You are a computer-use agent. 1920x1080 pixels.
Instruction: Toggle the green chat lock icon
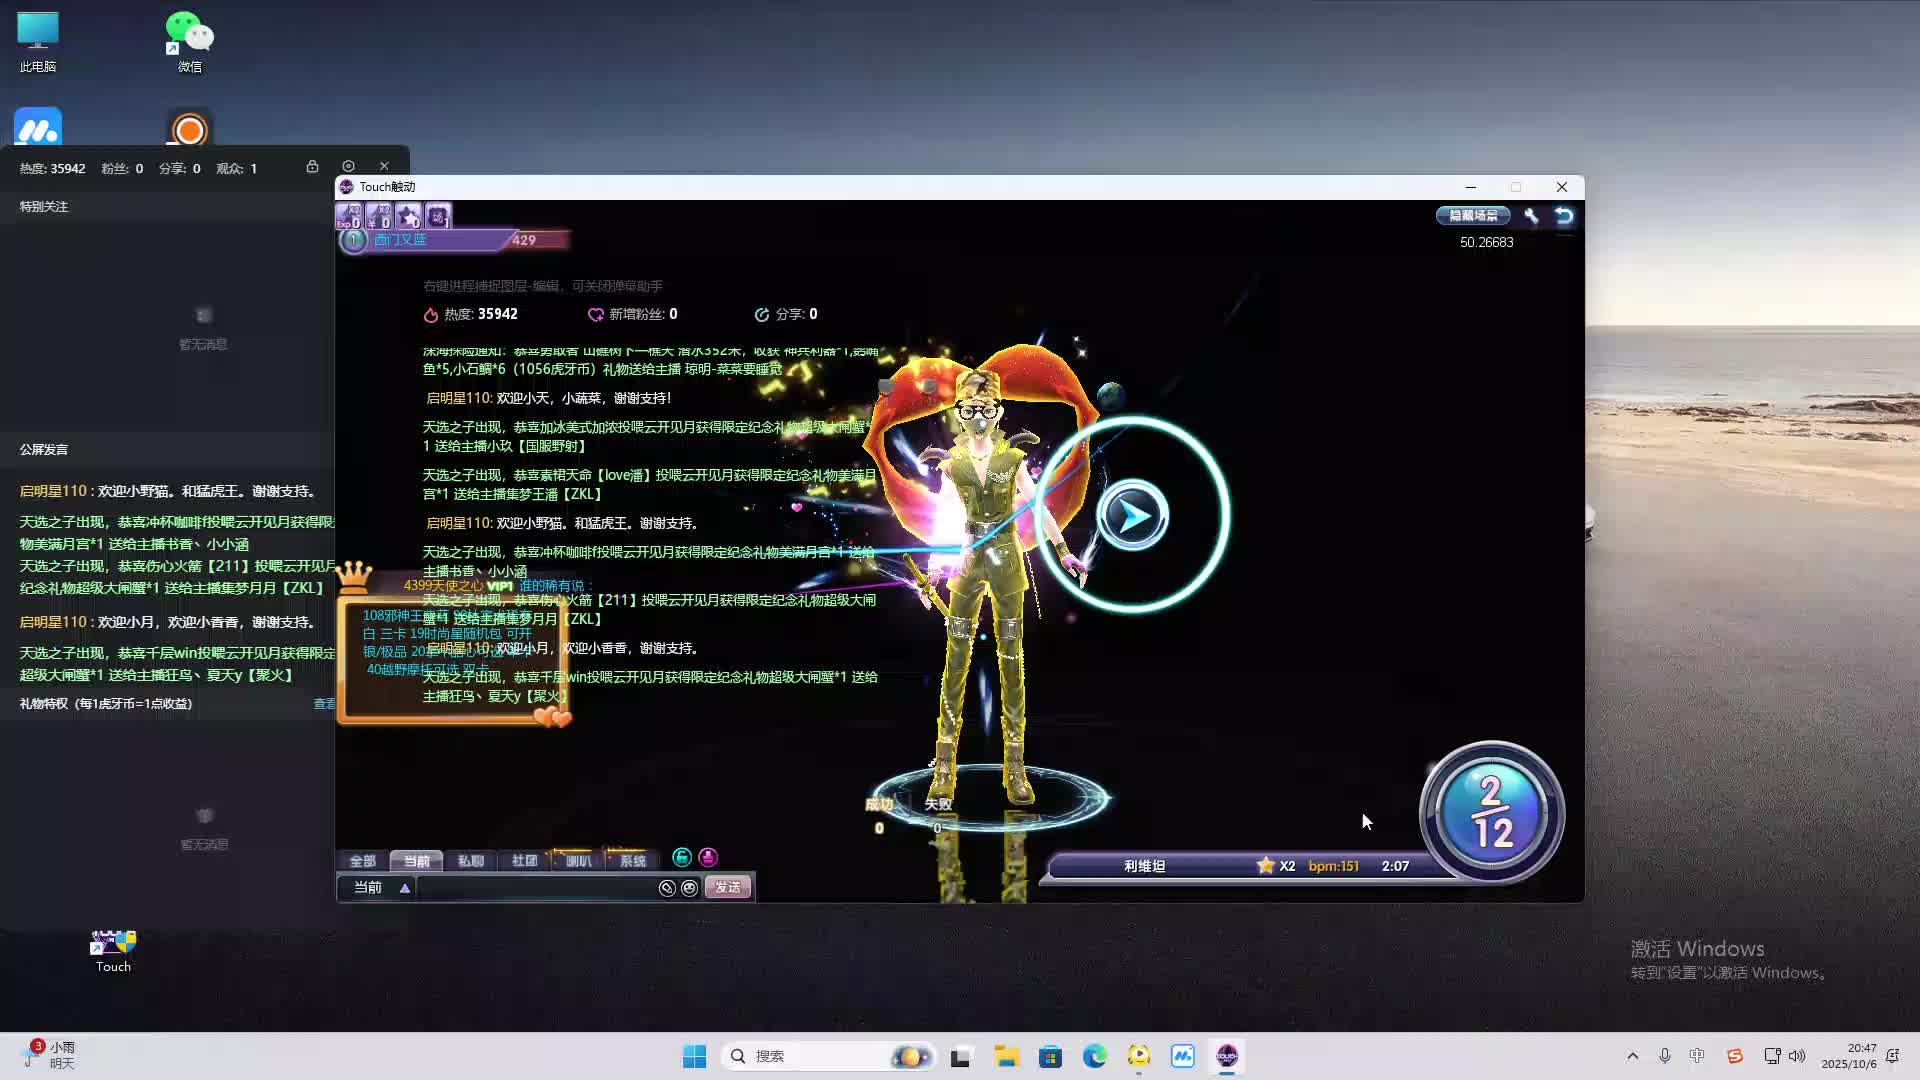click(682, 857)
